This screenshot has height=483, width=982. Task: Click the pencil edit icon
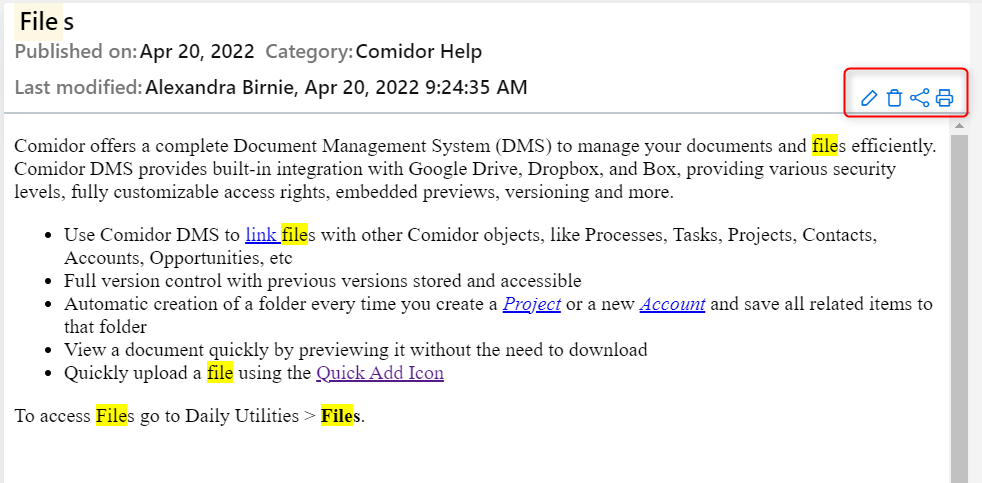click(x=869, y=98)
